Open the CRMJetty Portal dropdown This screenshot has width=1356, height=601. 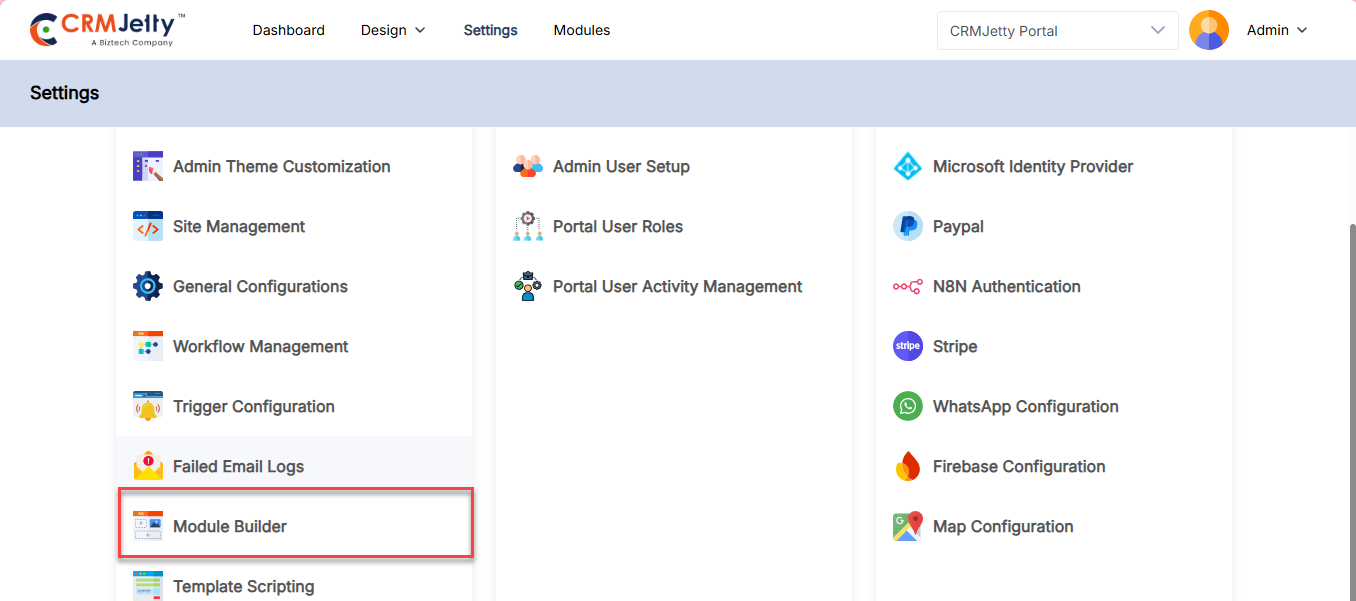tap(1057, 30)
